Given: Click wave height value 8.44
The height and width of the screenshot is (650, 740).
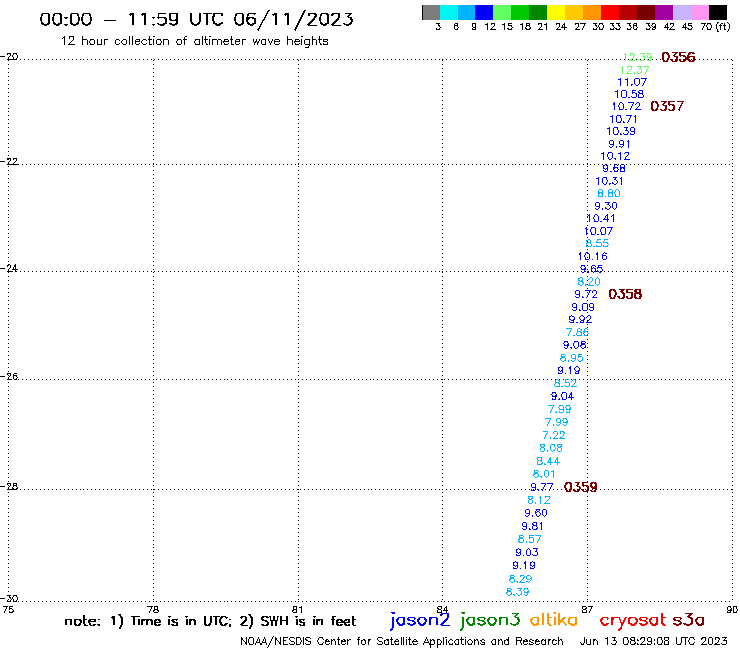Looking at the screenshot, I should coord(548,461).
